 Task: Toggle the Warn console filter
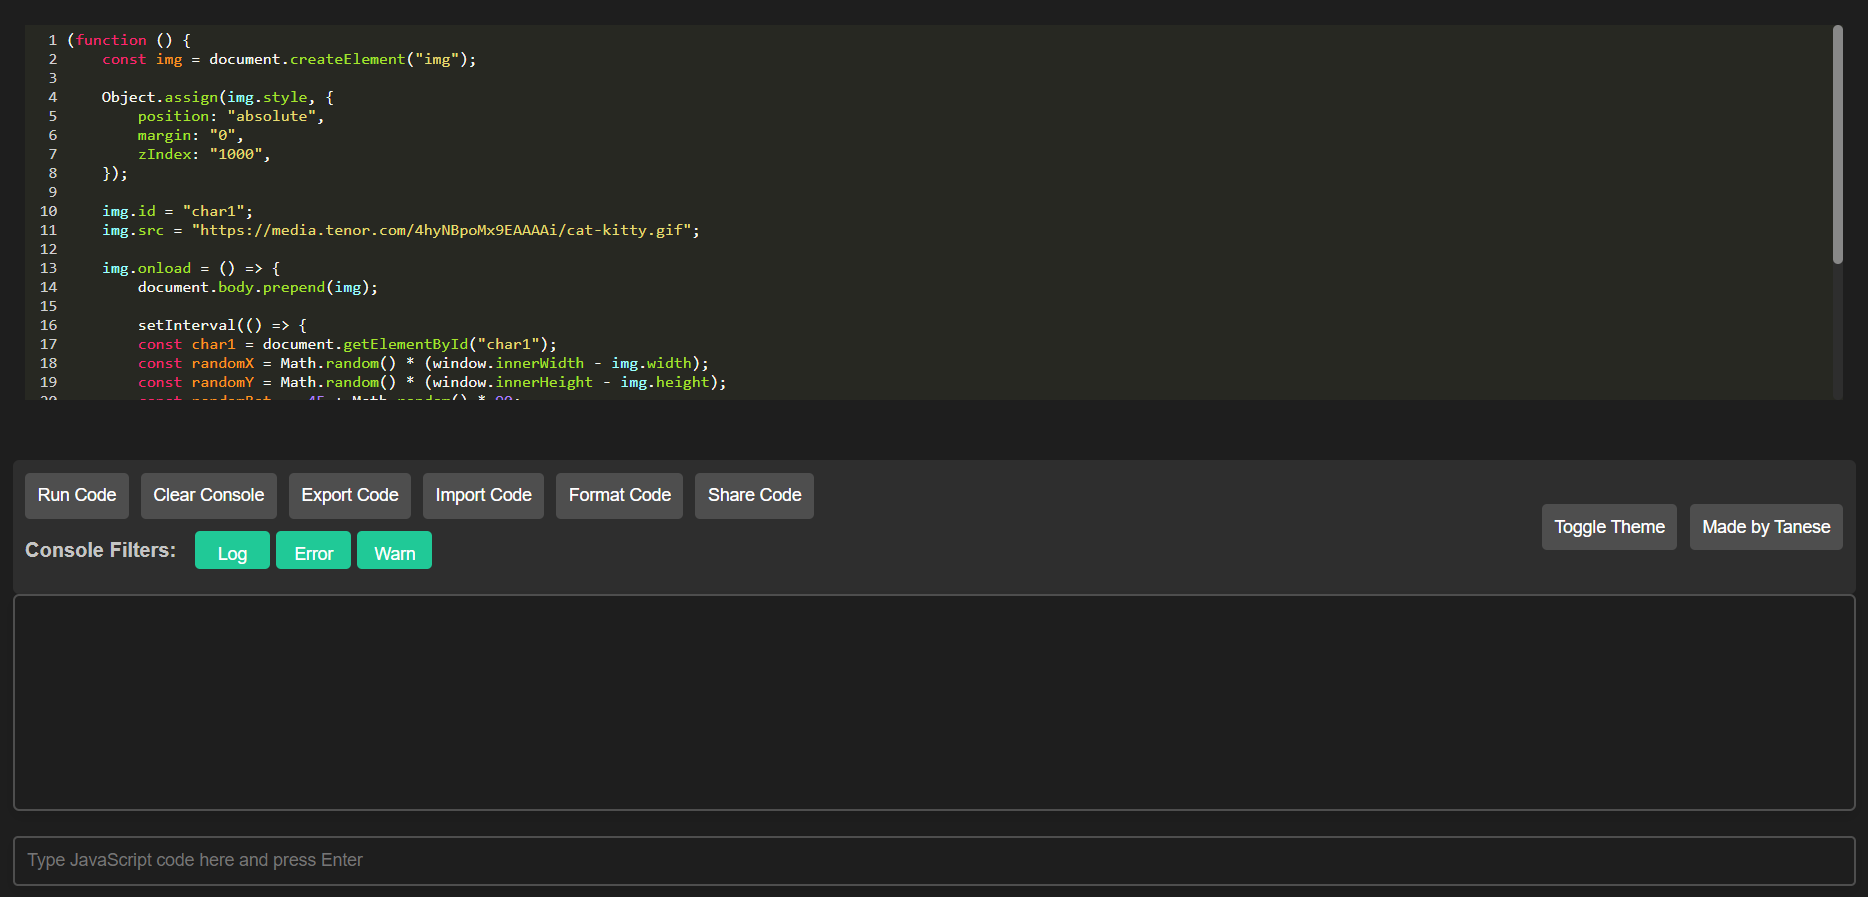pyautogui.click(x=395, y=551)
